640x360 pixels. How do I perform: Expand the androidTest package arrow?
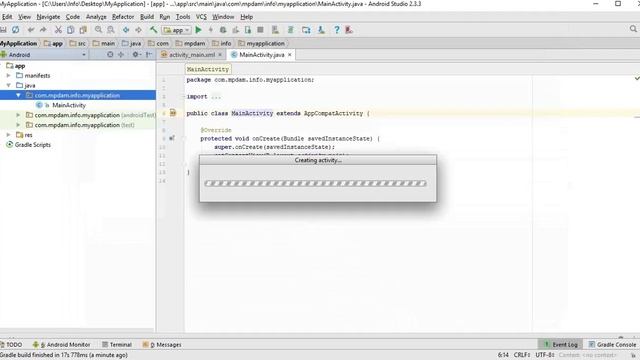(18, 115)
